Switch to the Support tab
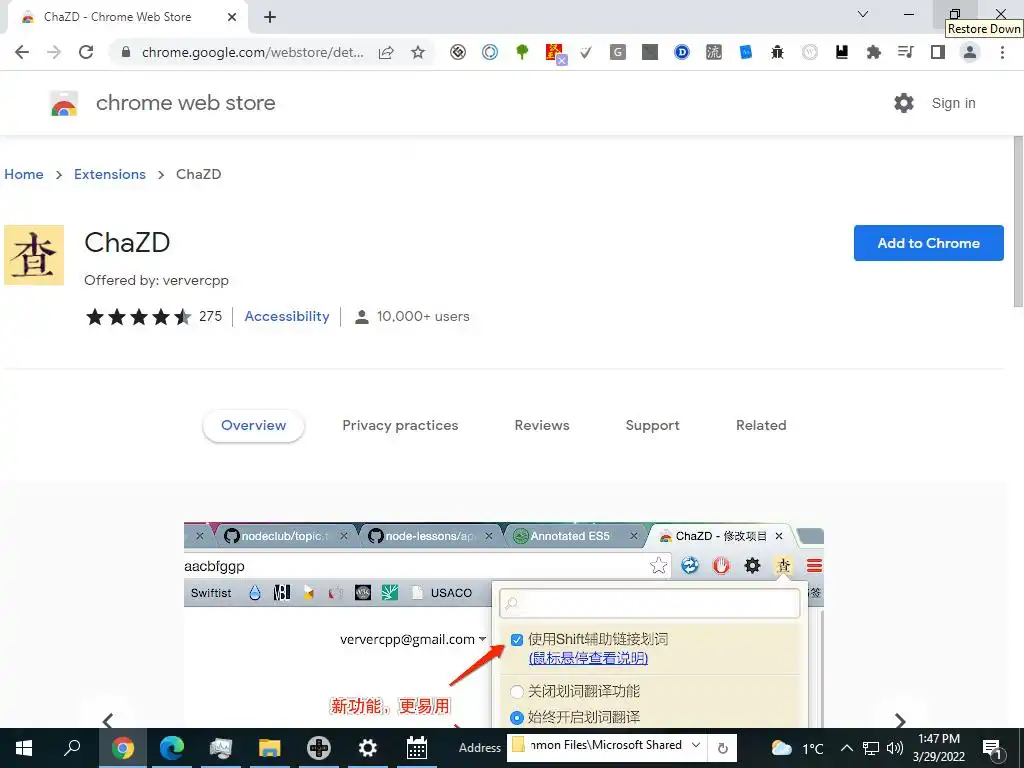 click(652, 425)
